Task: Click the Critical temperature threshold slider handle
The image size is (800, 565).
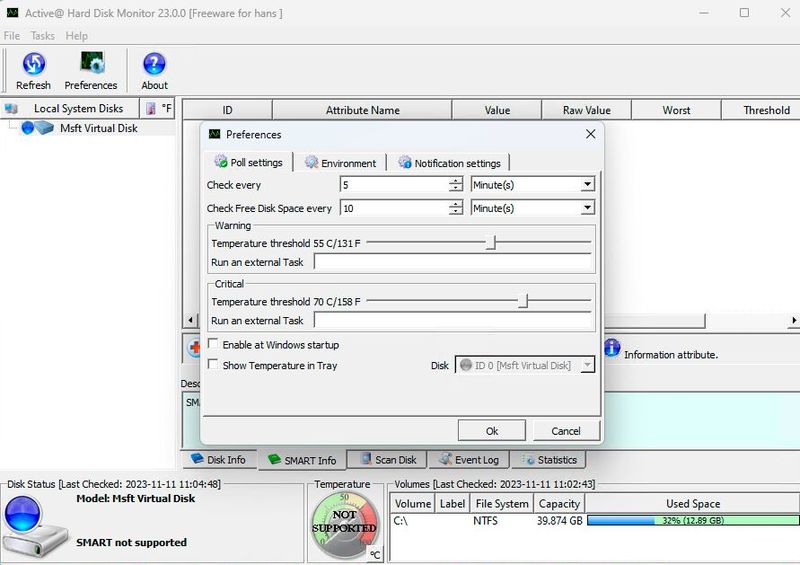Action: (523, 301)
